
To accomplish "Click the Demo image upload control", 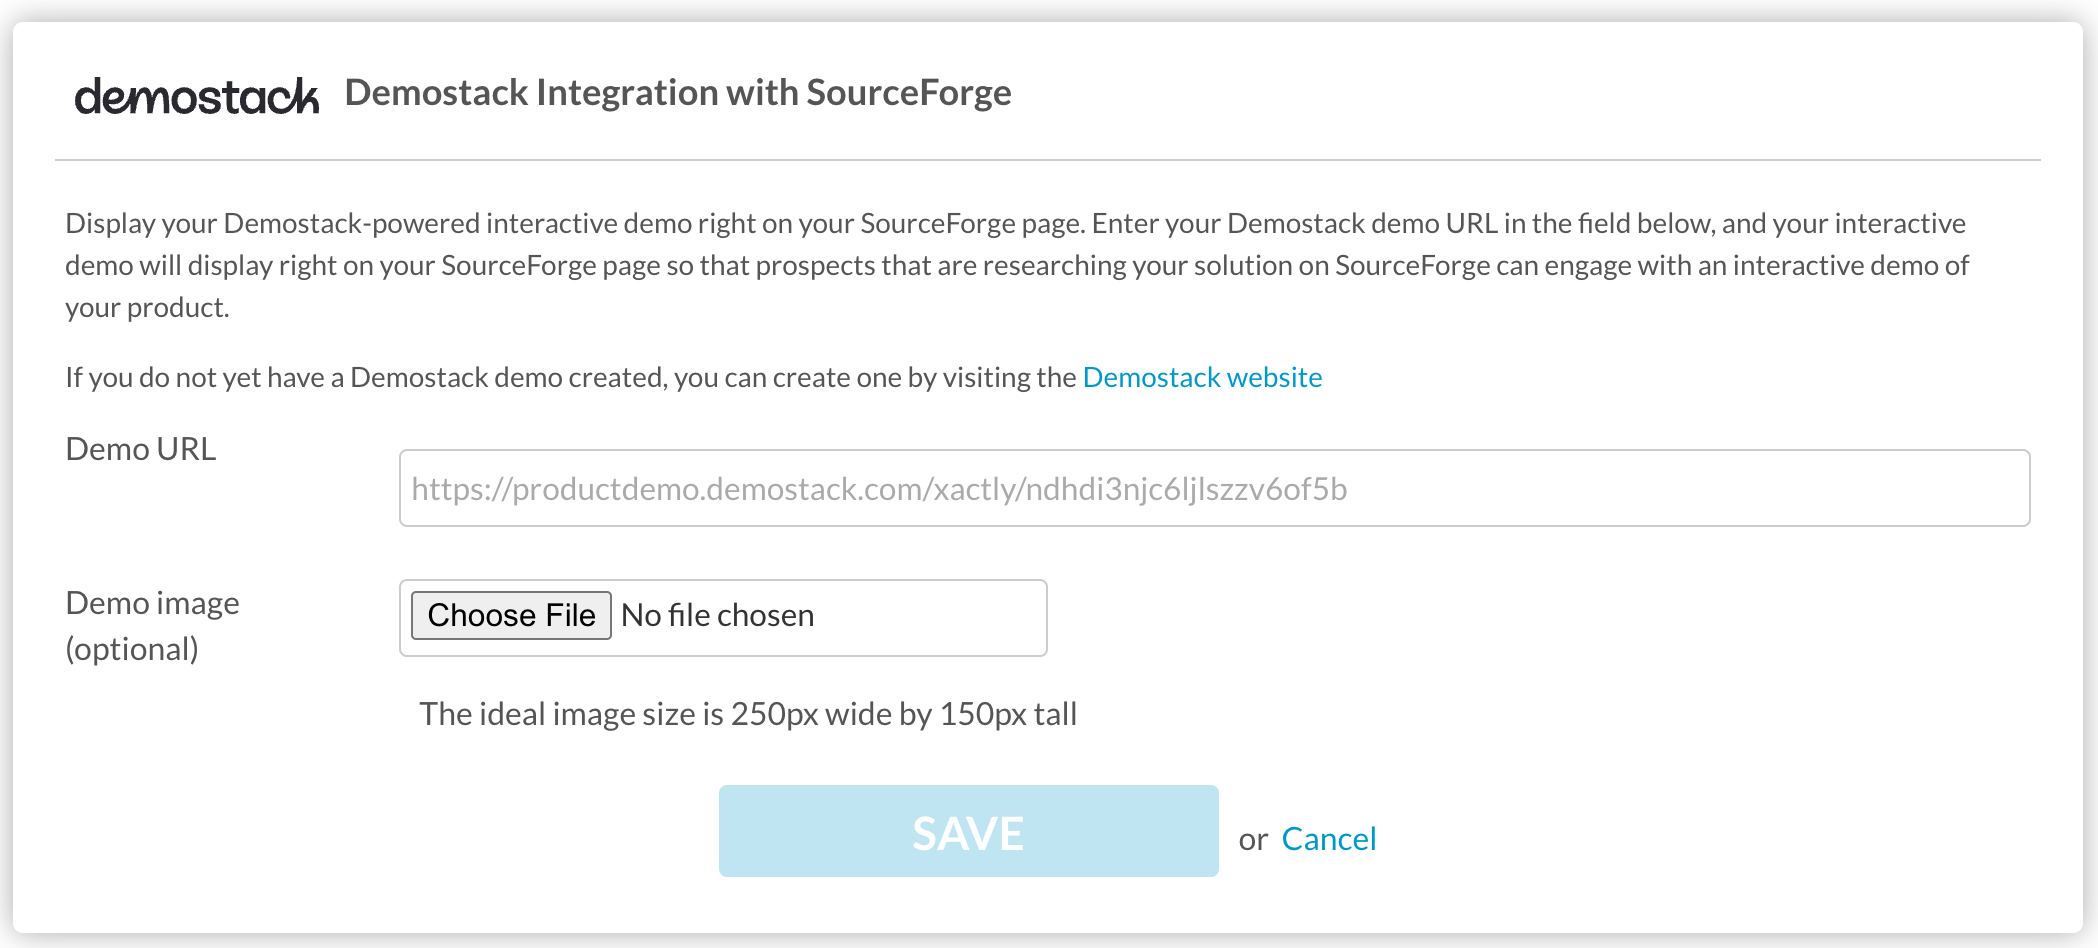I will click(x=720, y=617).
